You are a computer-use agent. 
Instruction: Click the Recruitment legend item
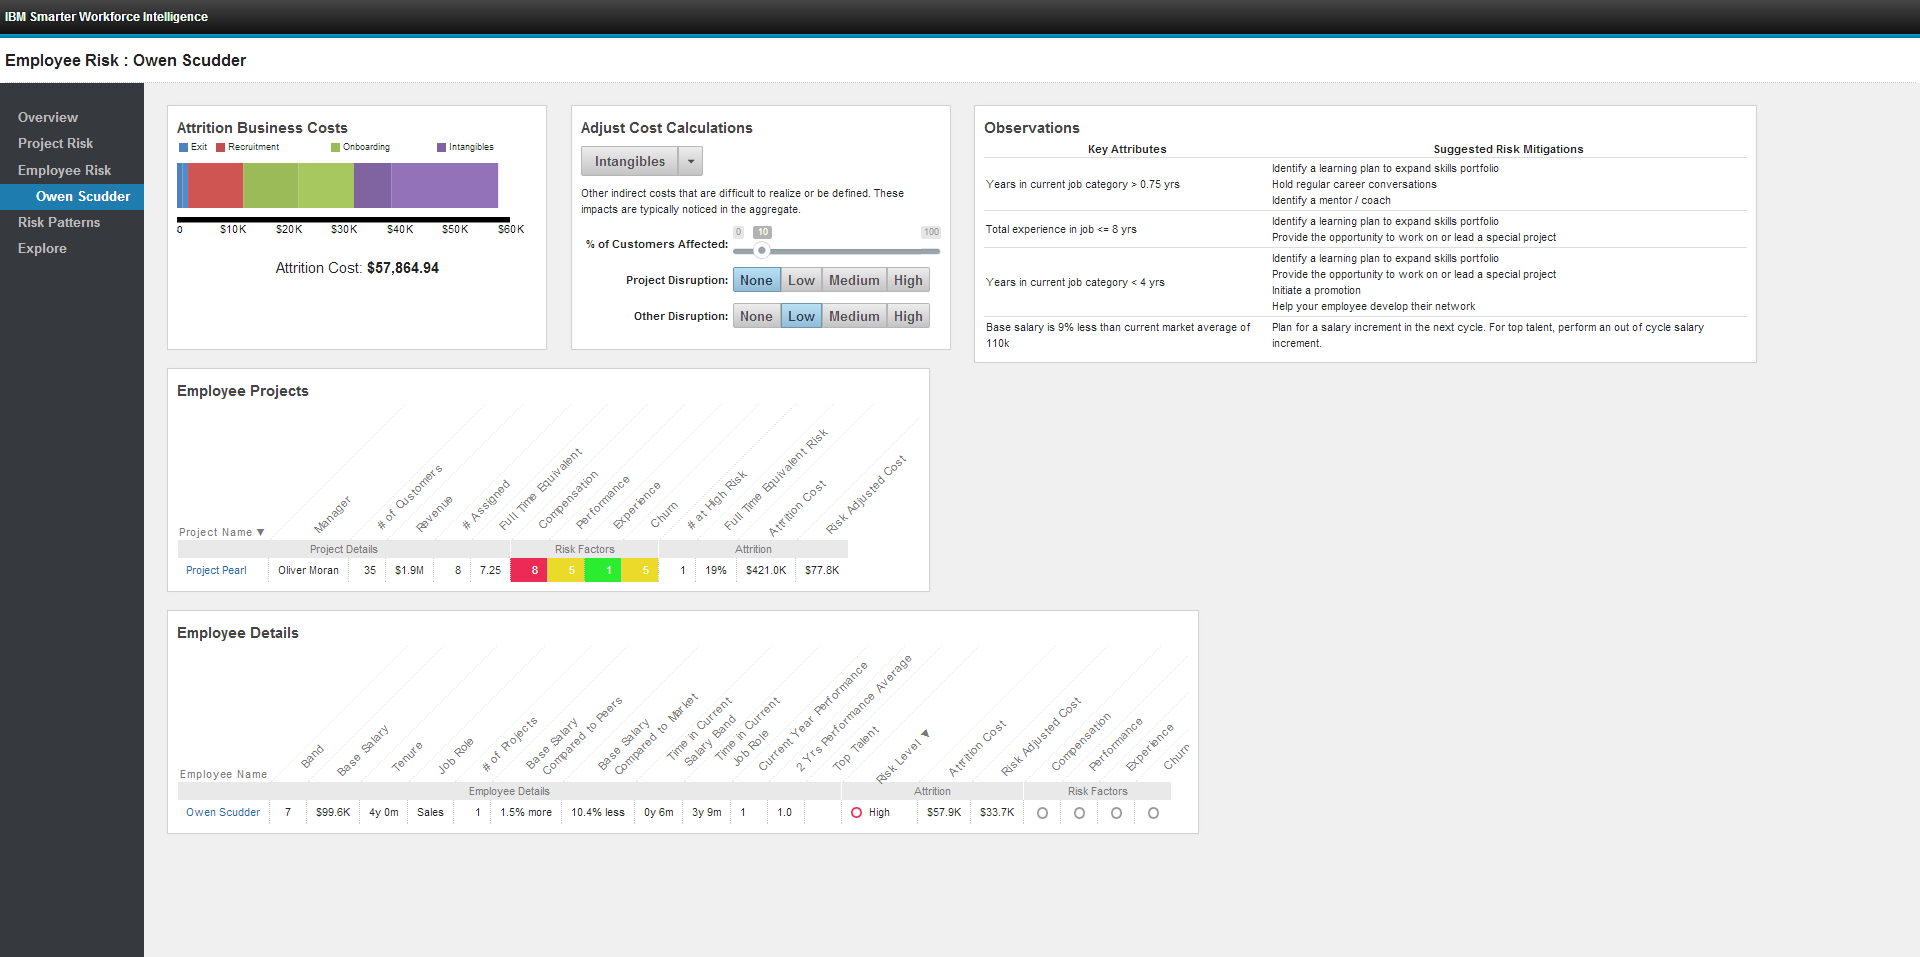click(x=247, y=147)
